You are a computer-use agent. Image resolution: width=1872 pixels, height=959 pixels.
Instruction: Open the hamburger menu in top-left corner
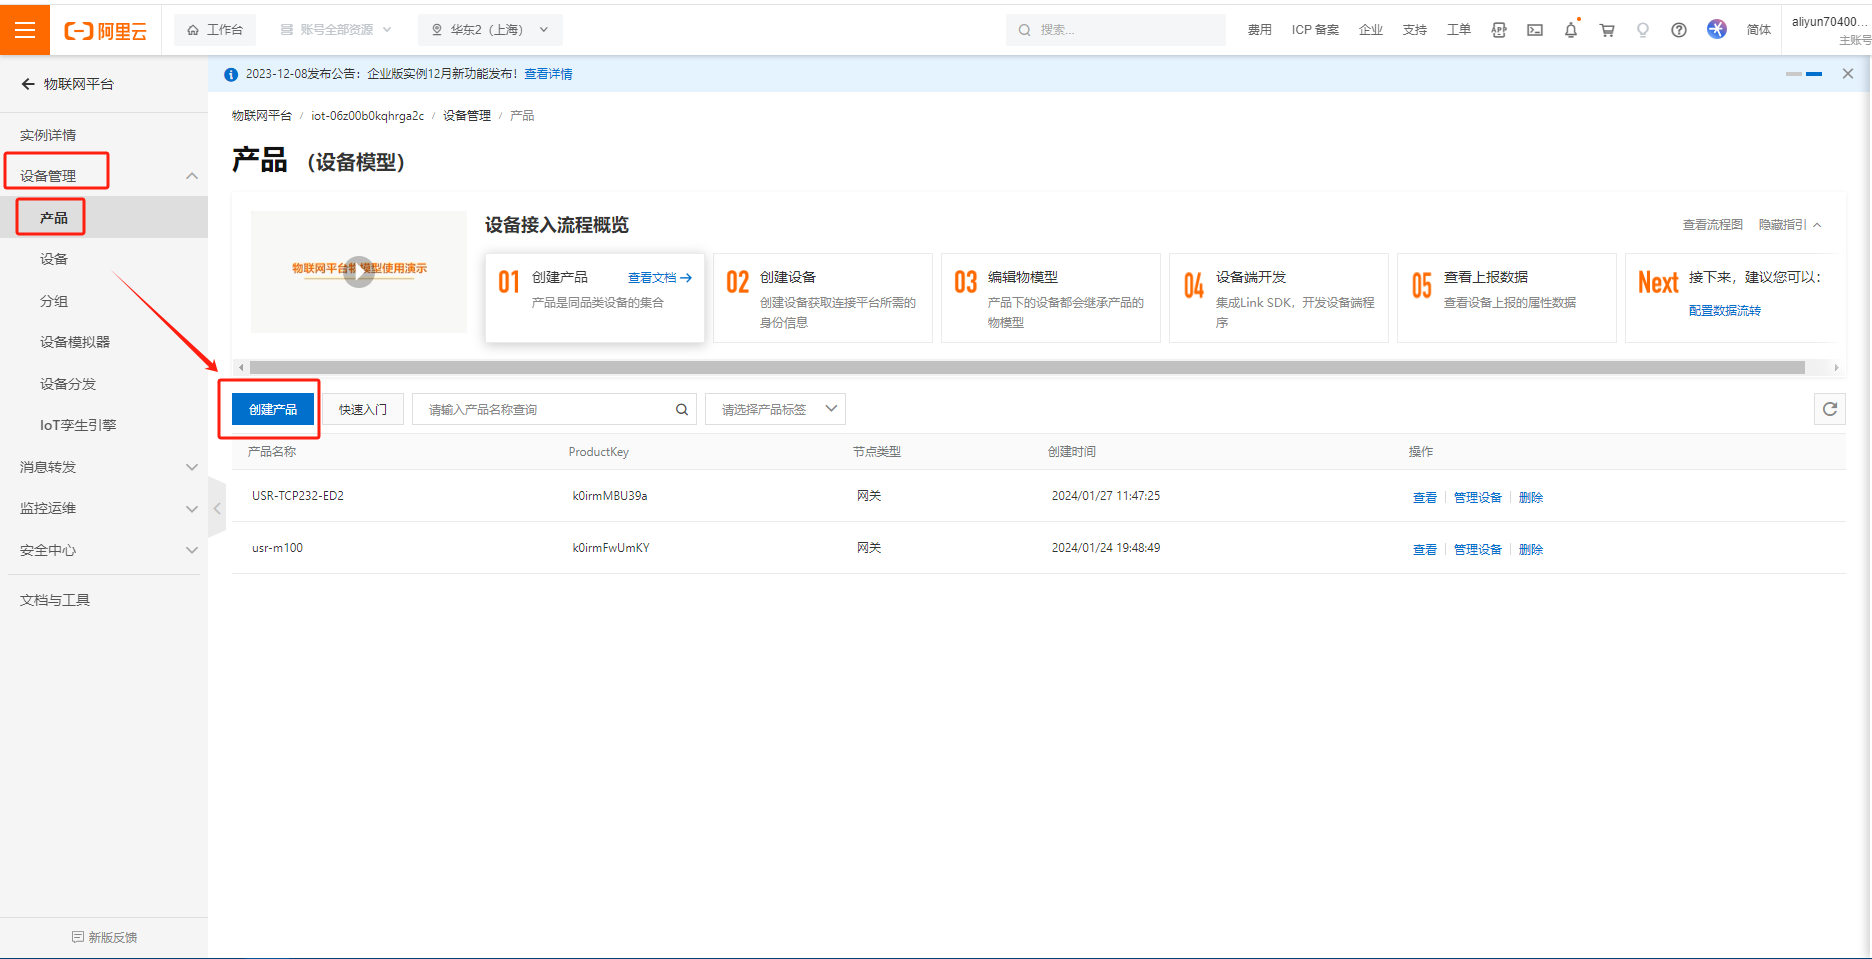[25, 30]
